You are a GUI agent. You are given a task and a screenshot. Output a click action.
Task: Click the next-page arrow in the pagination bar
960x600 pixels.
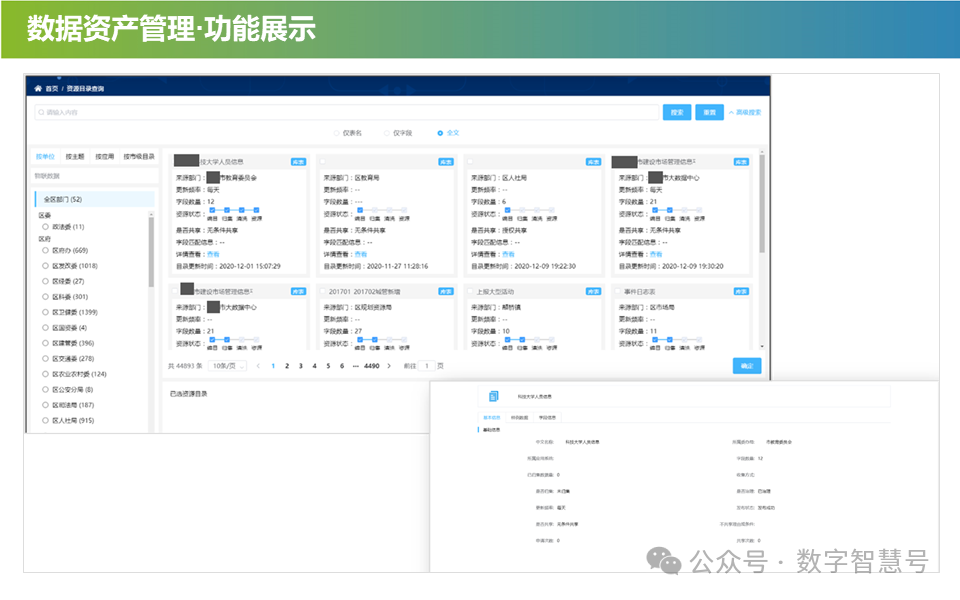[389, 365]
